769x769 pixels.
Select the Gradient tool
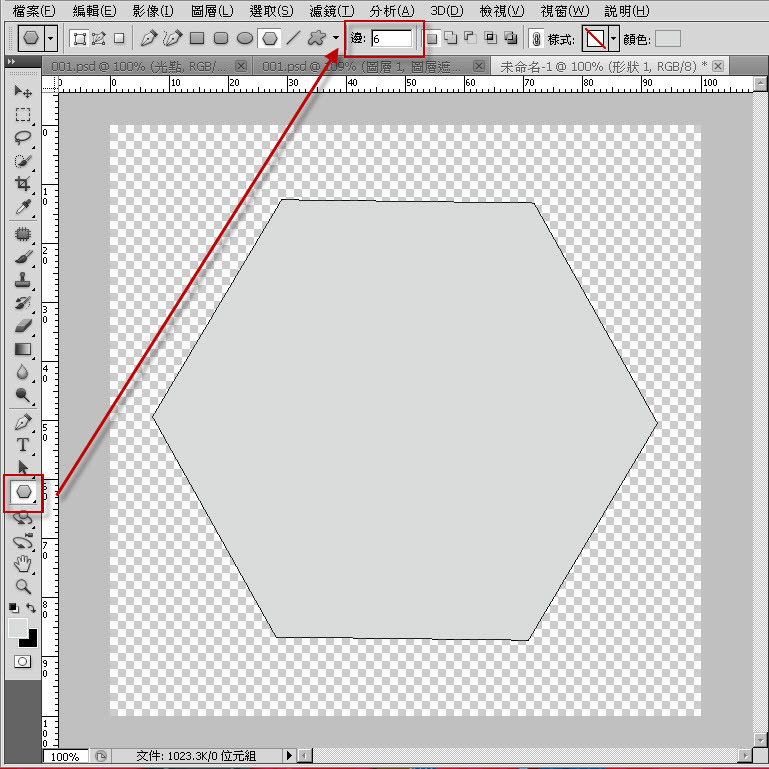click(23, 349)
